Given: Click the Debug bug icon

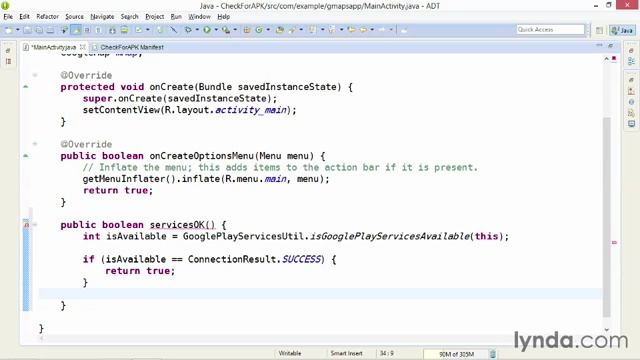Looking at the screenshot, I should [x=188, y=30].
